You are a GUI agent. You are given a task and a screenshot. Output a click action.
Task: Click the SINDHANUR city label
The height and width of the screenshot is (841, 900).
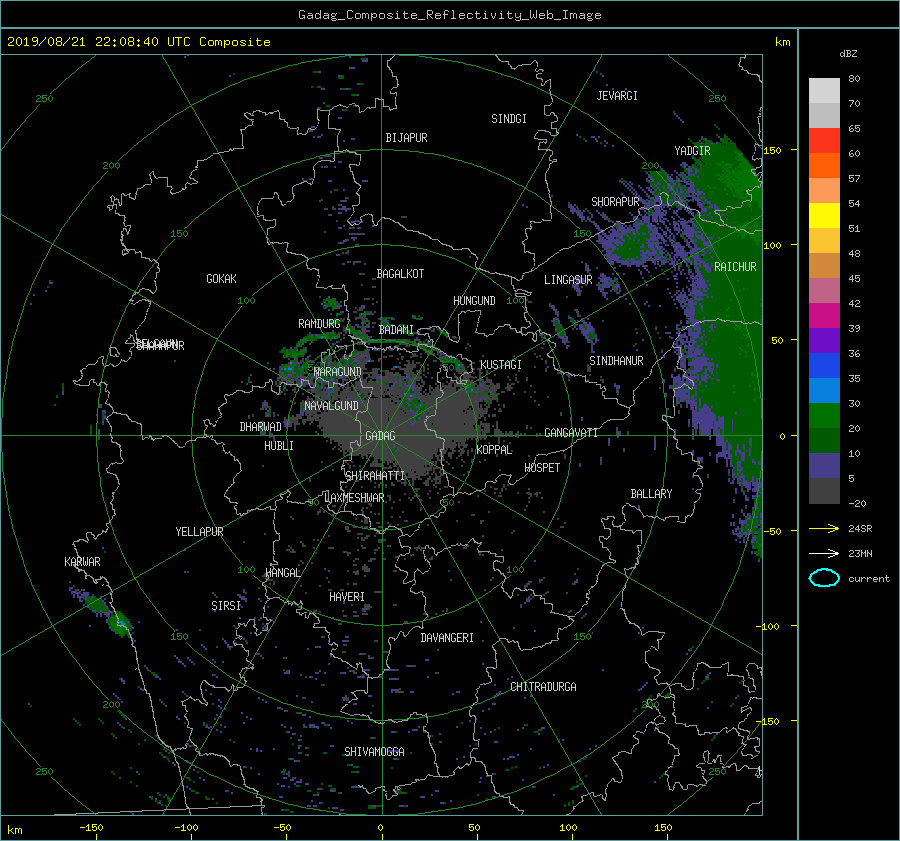coord(616,361)
